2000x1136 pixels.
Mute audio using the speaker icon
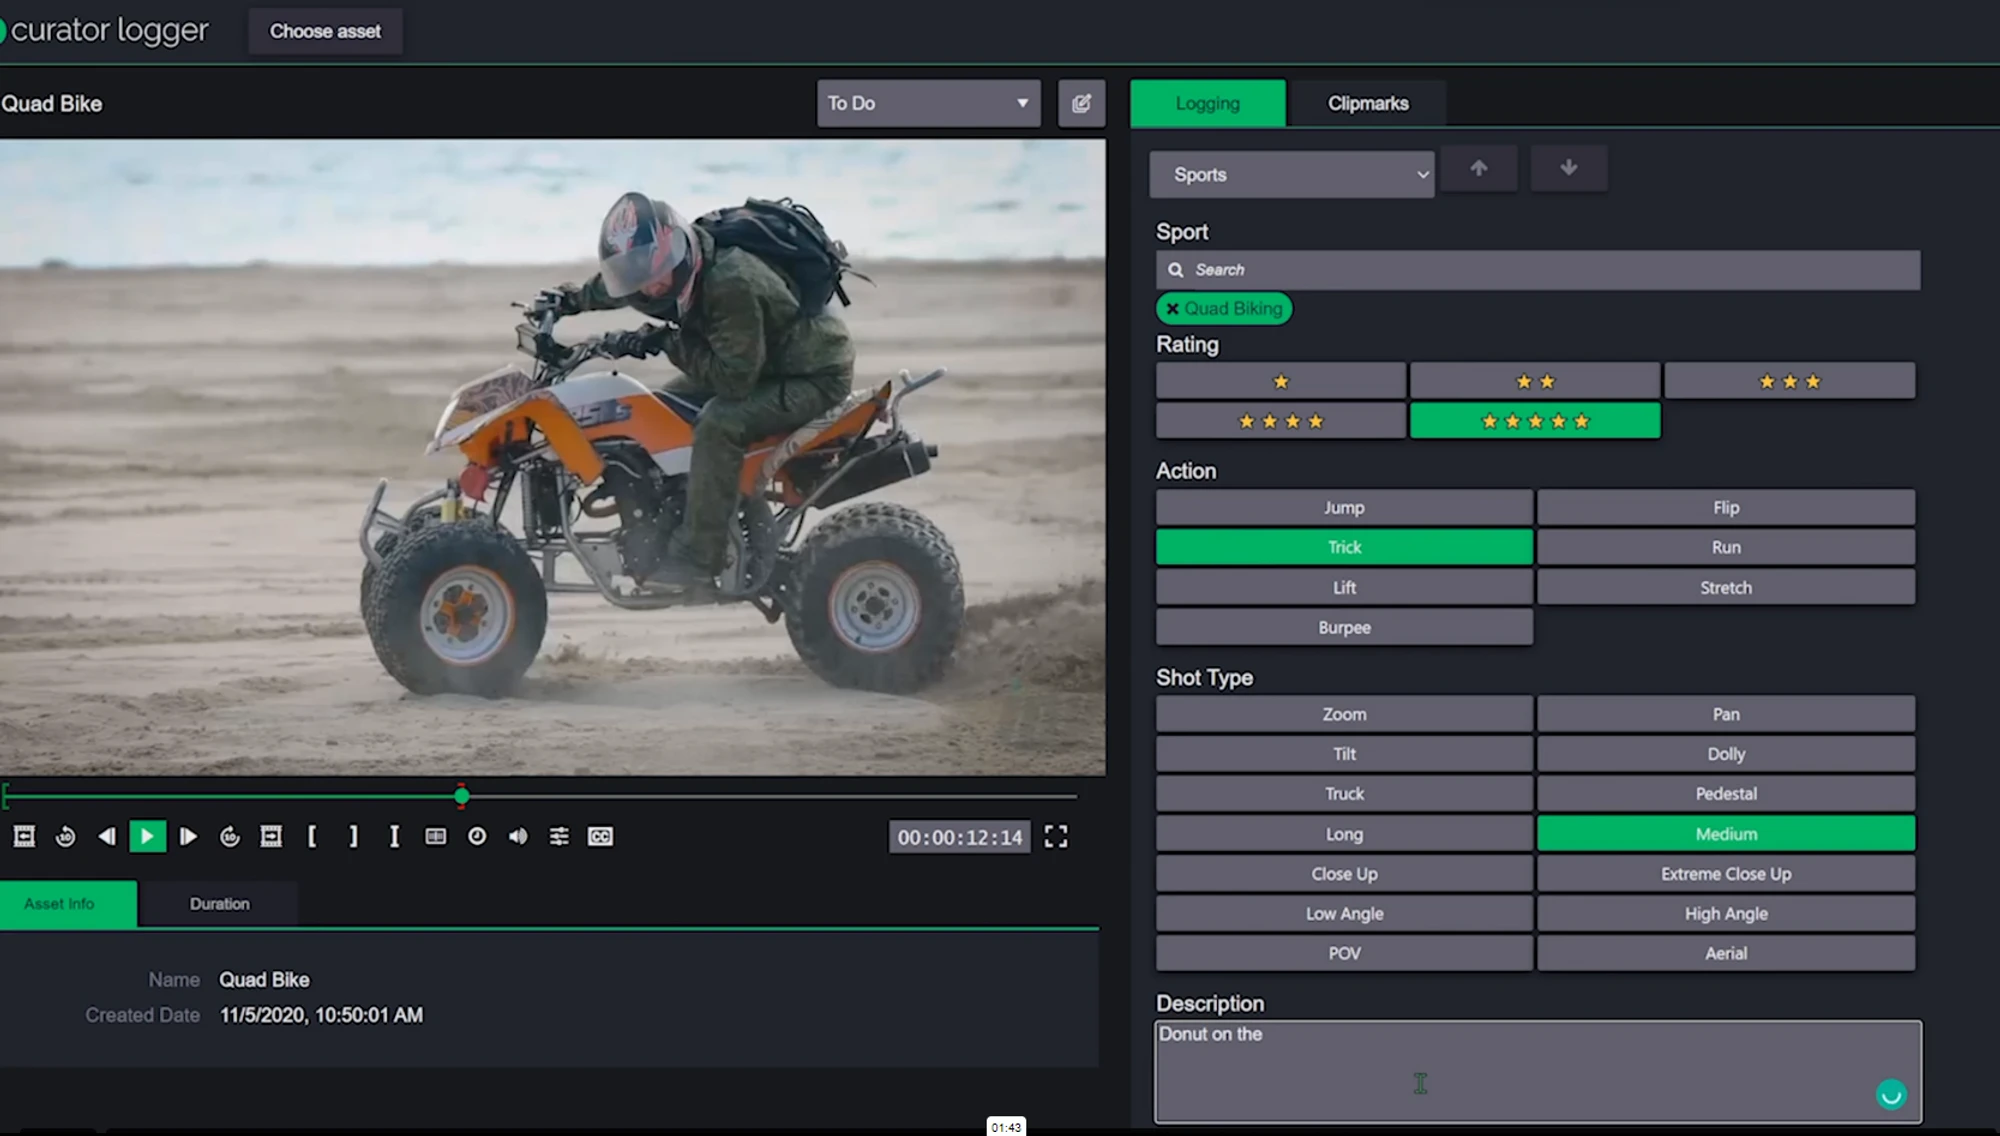tap(518, 836)
